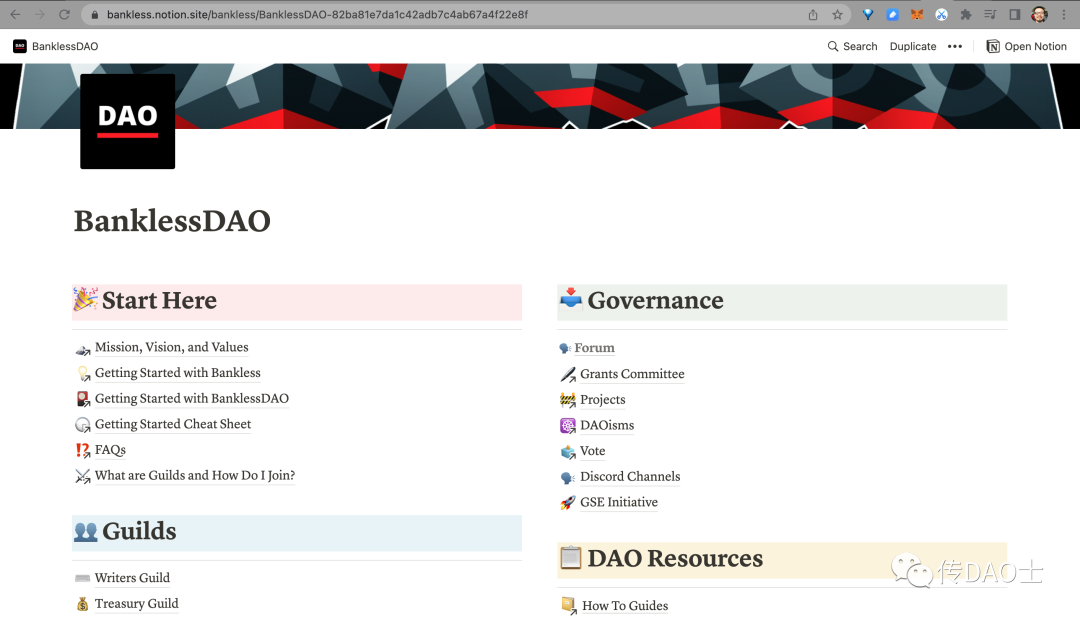Open Search in Notion top bar
The width and height of the screenshot is (1080, 620).
[853, 46]
